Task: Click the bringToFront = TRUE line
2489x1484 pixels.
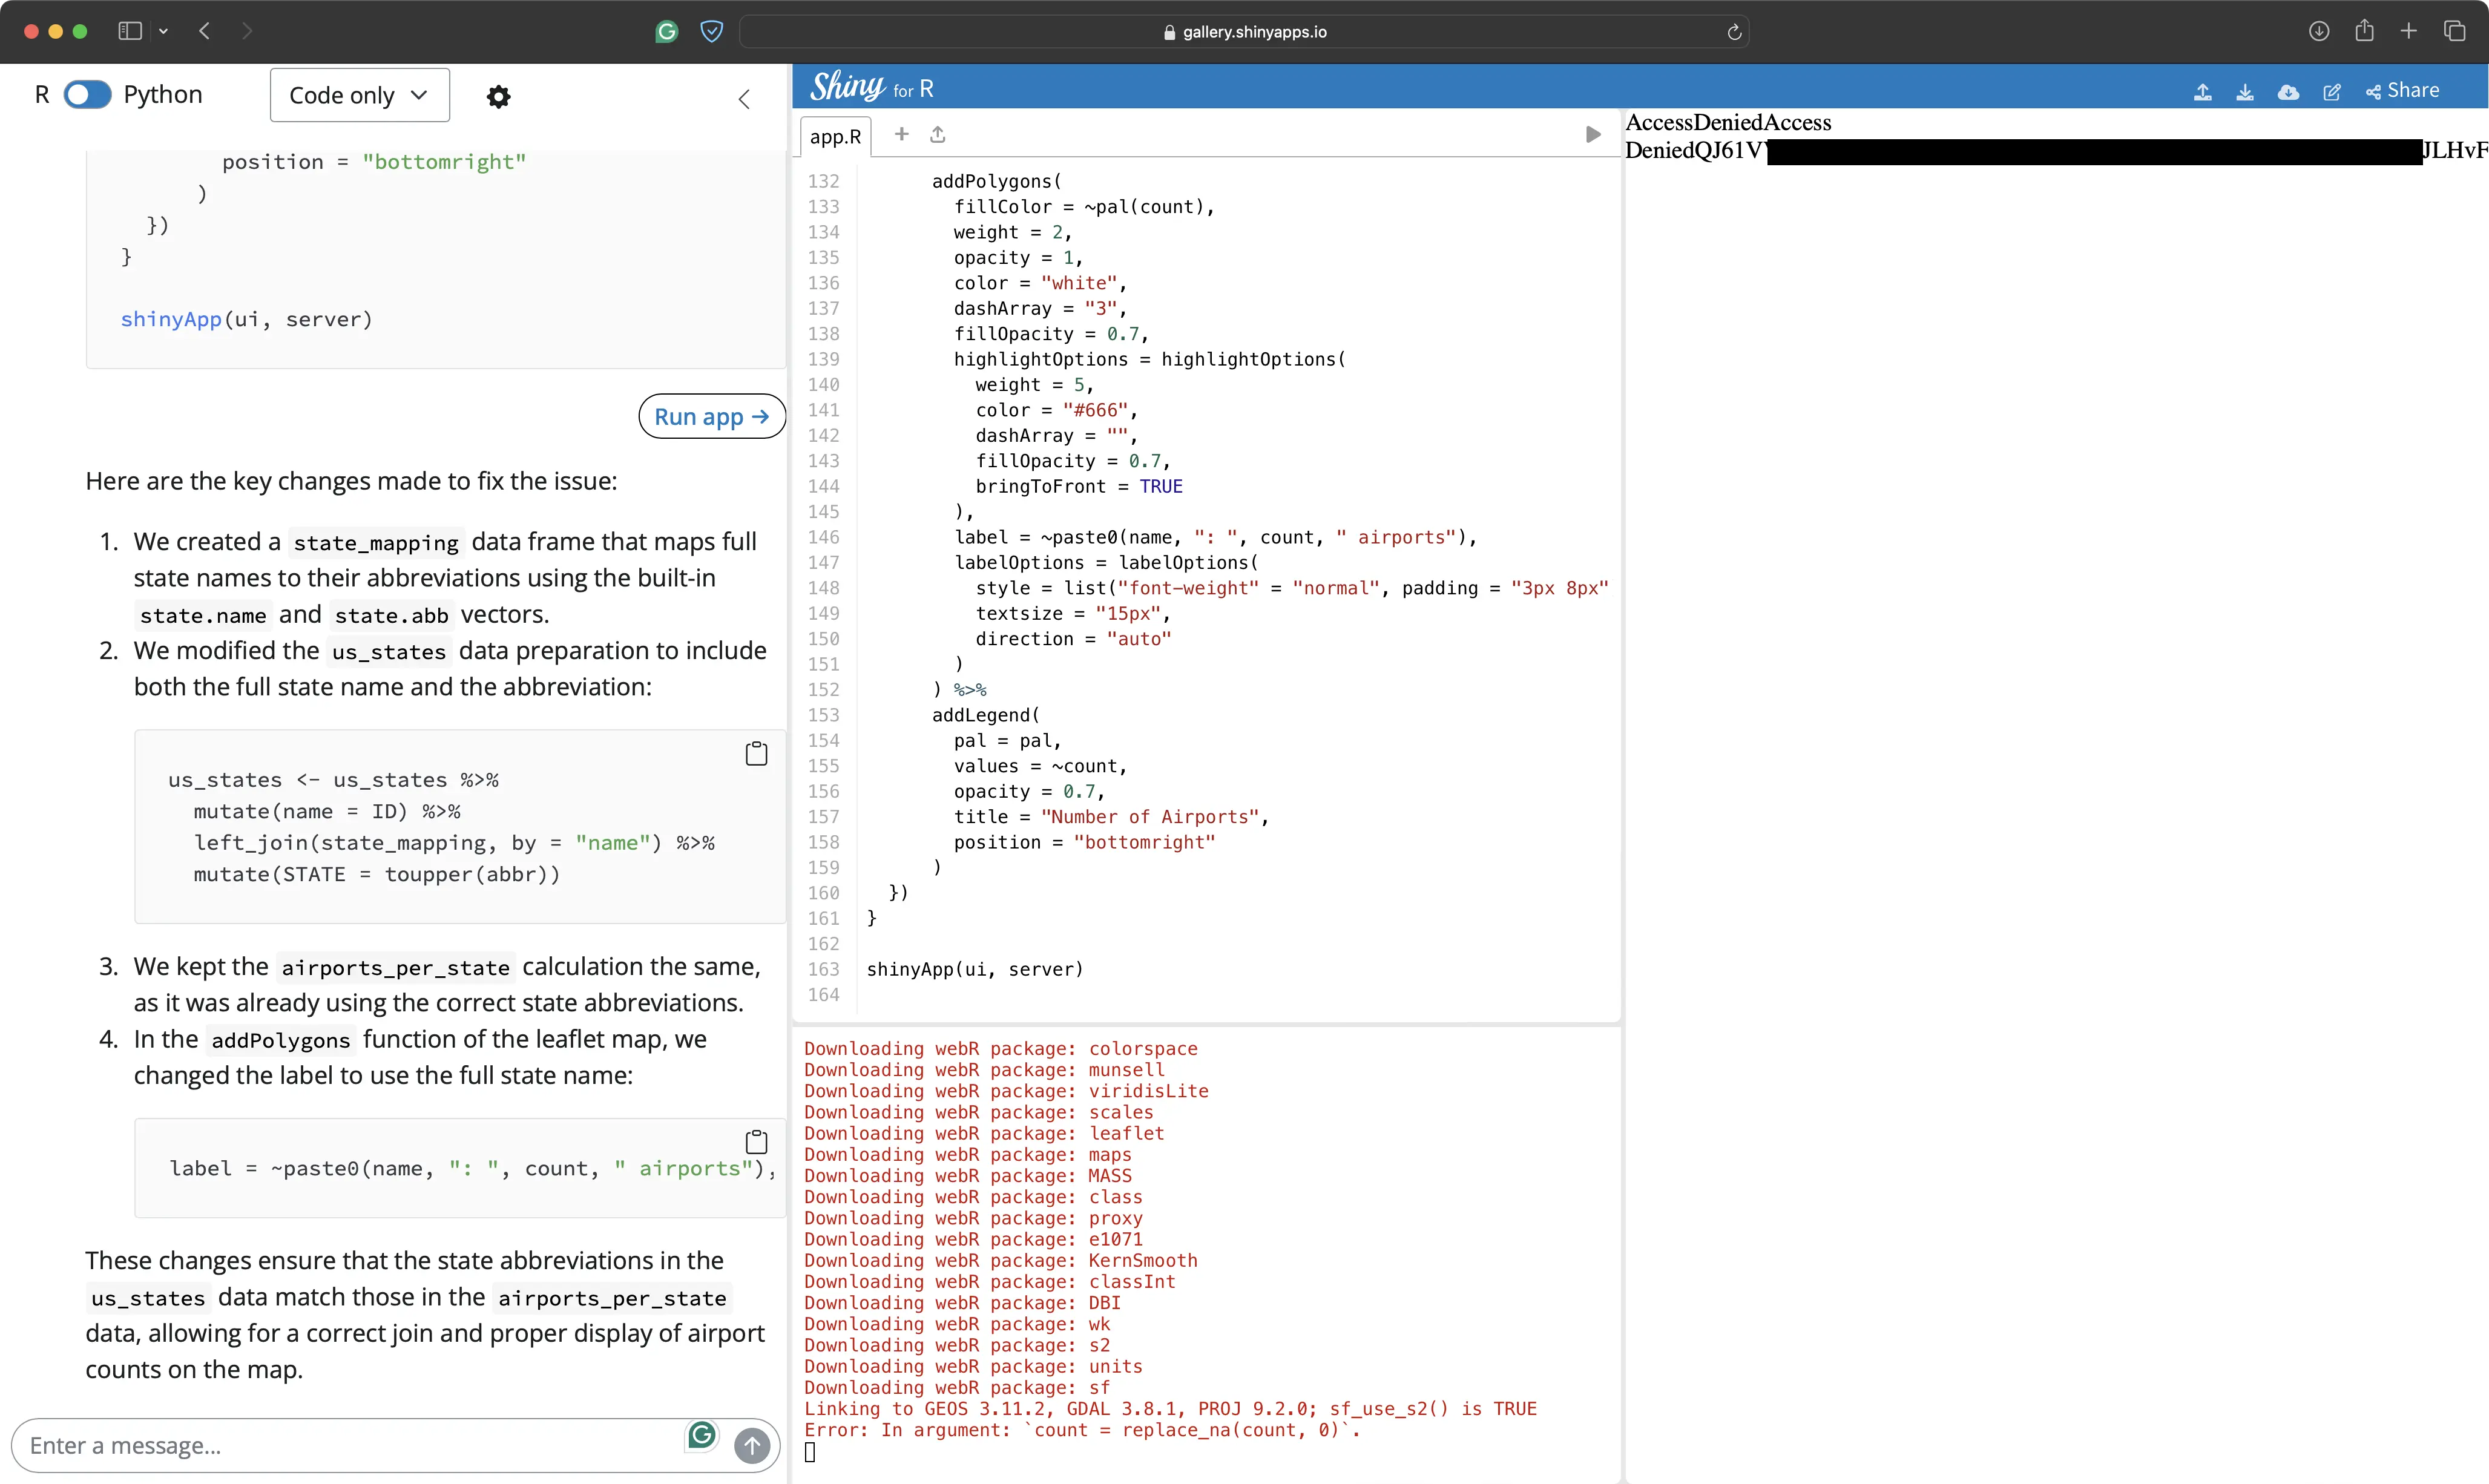Action: [x=1079, y=486]
